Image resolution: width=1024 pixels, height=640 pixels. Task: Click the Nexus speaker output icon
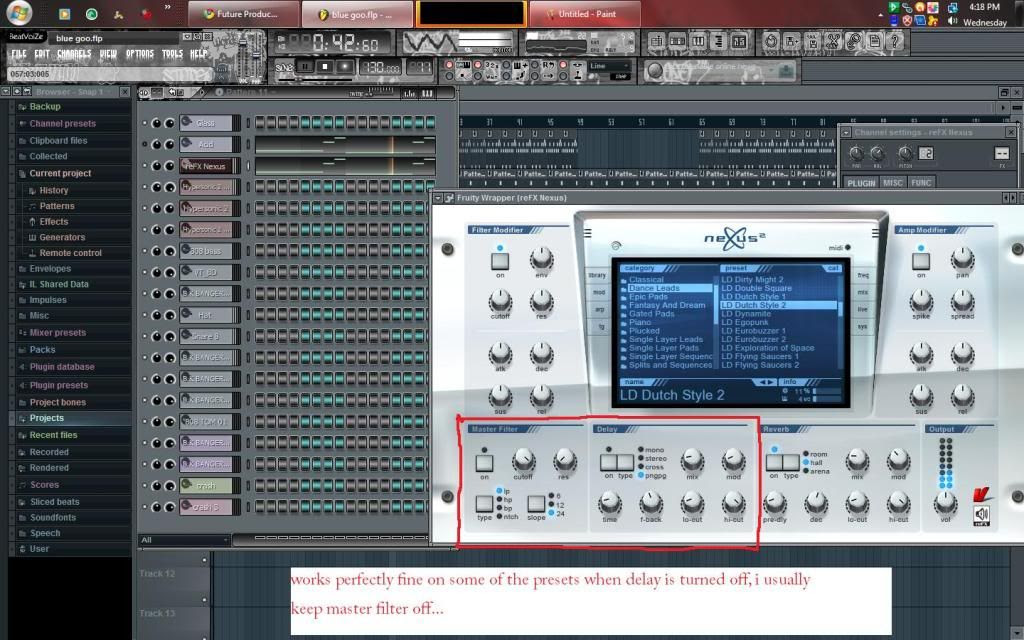coord(982,515)
